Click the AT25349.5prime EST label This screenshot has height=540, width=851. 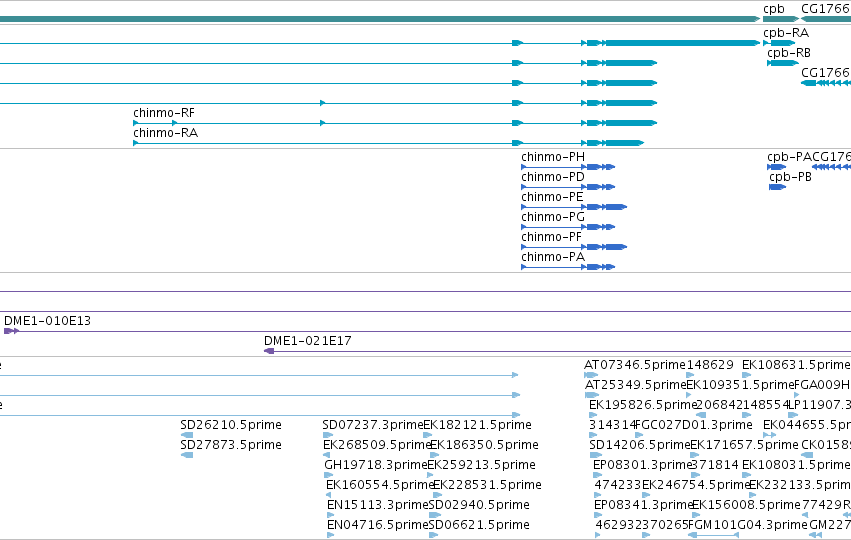636,385
